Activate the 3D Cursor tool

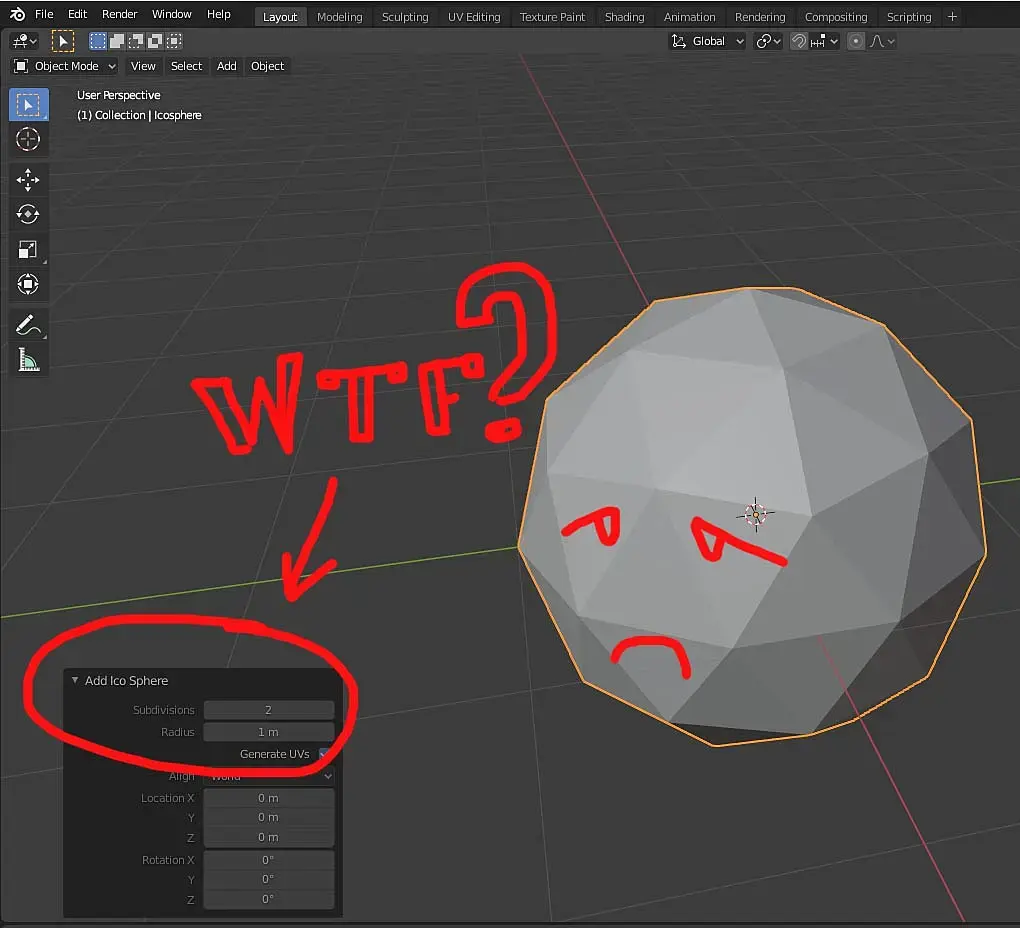28,139
